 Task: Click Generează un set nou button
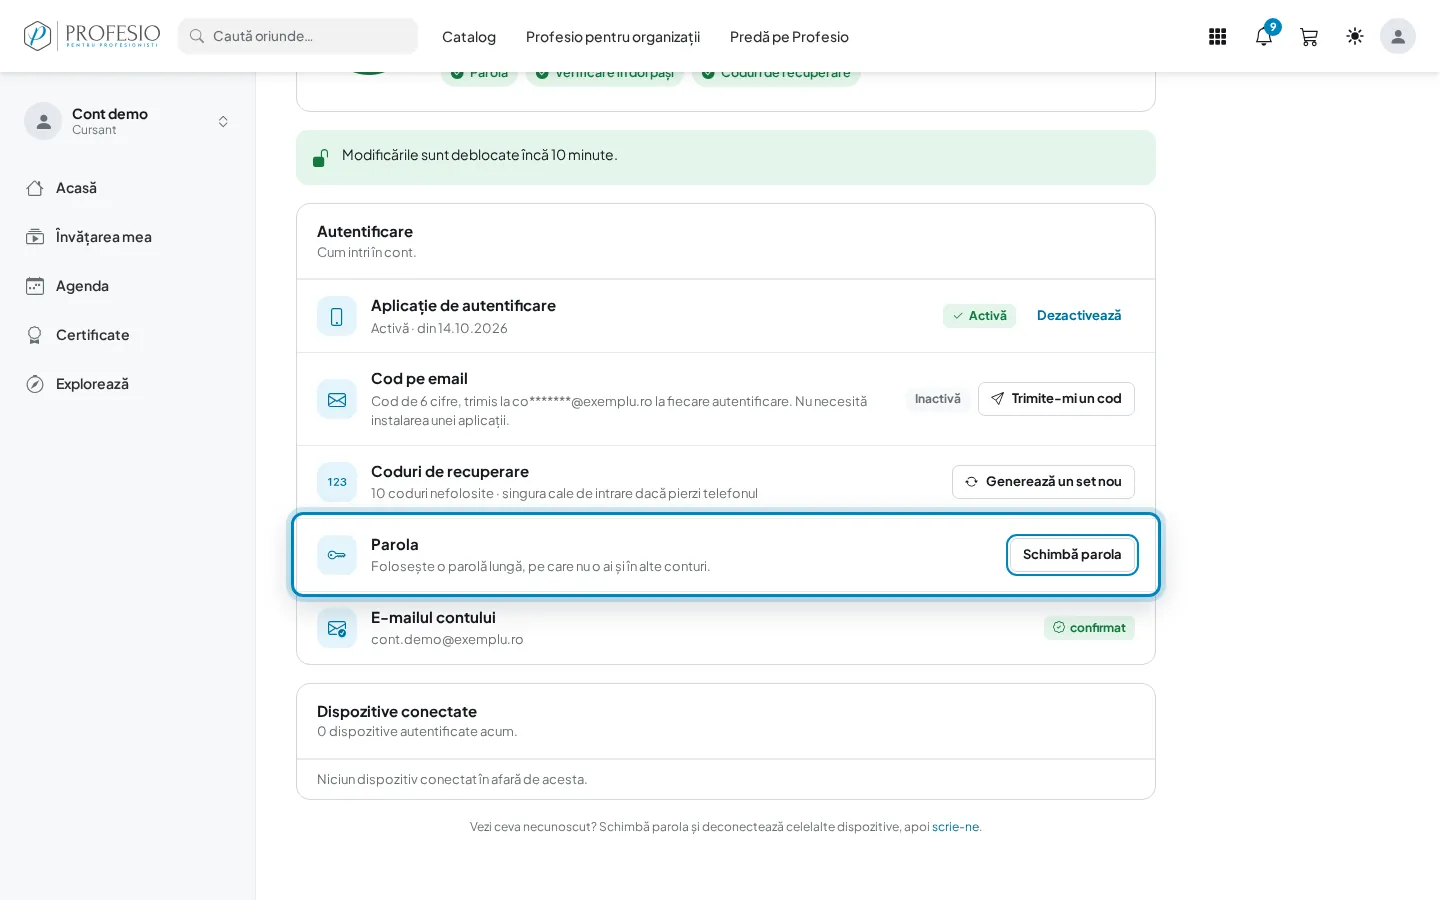point(1043,482)
